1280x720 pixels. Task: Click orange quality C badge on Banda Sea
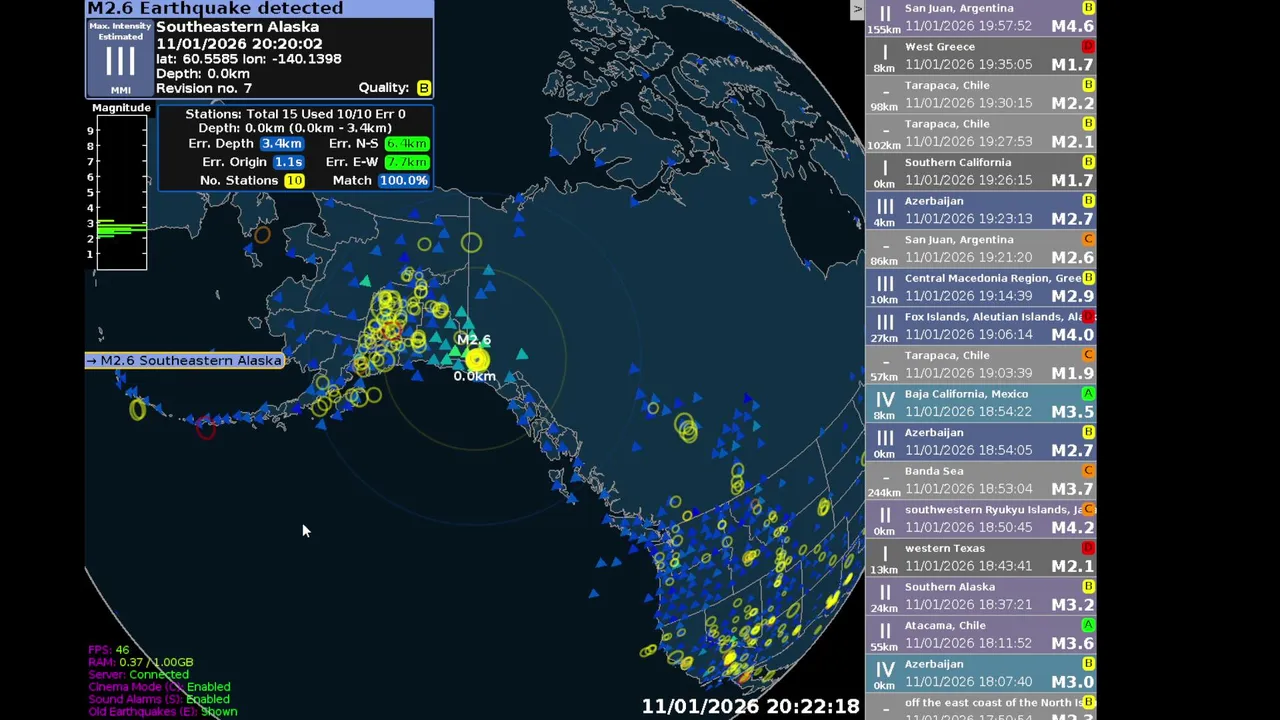1088,471
